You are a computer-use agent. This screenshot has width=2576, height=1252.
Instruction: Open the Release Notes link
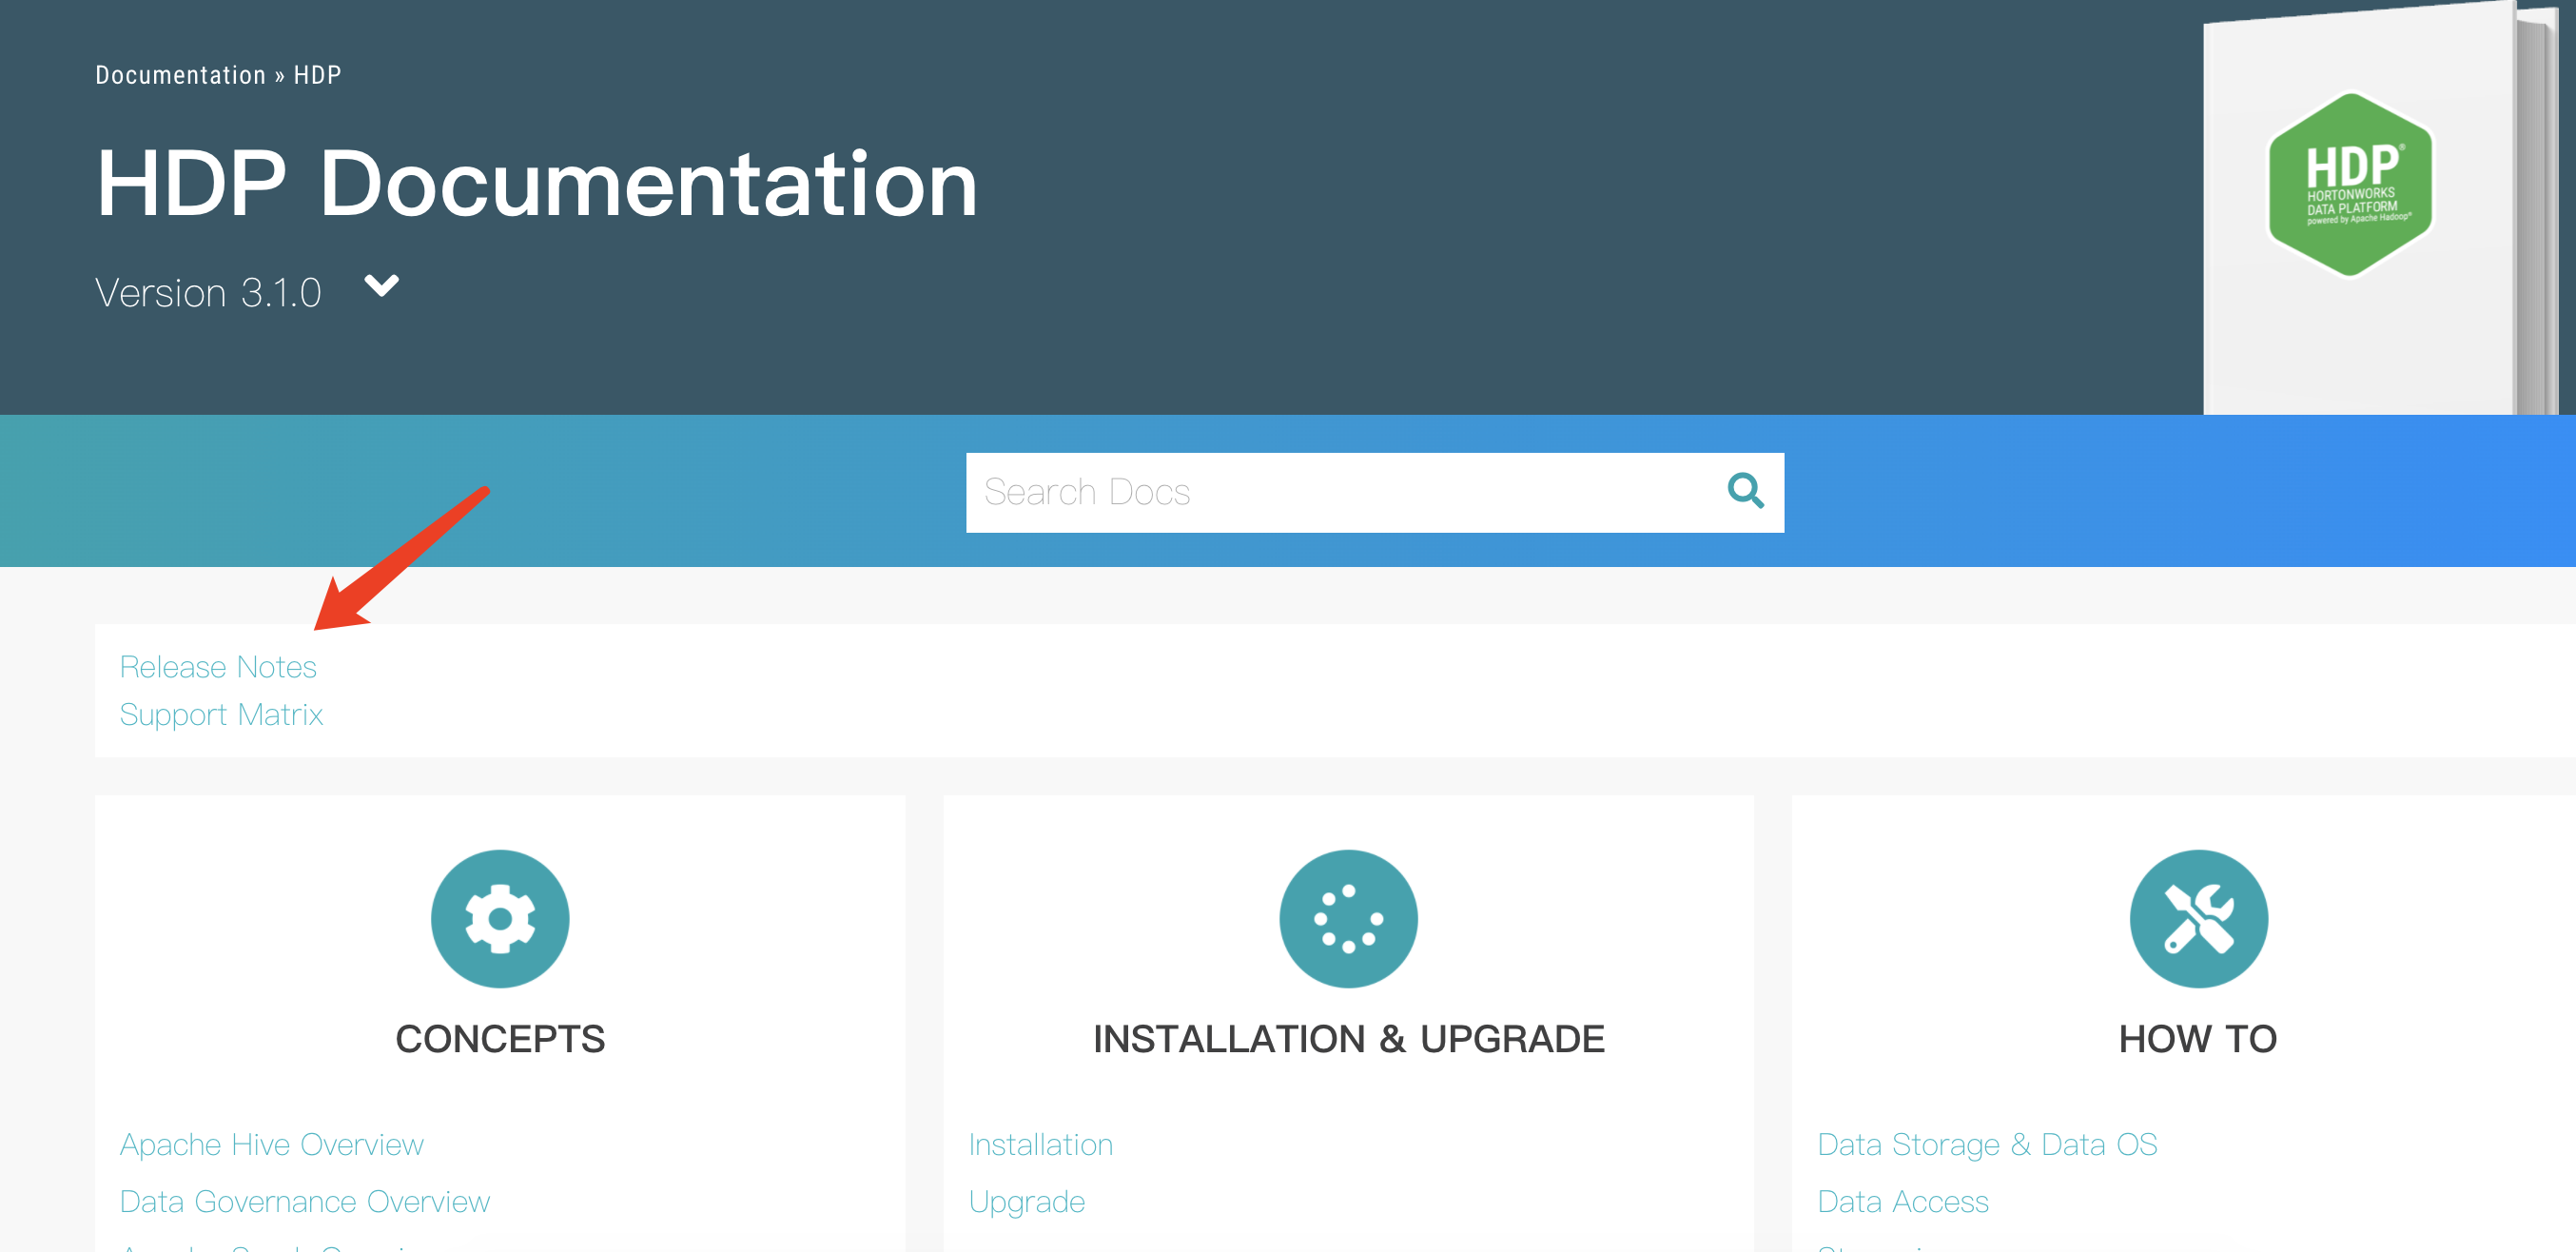point(218,667)
